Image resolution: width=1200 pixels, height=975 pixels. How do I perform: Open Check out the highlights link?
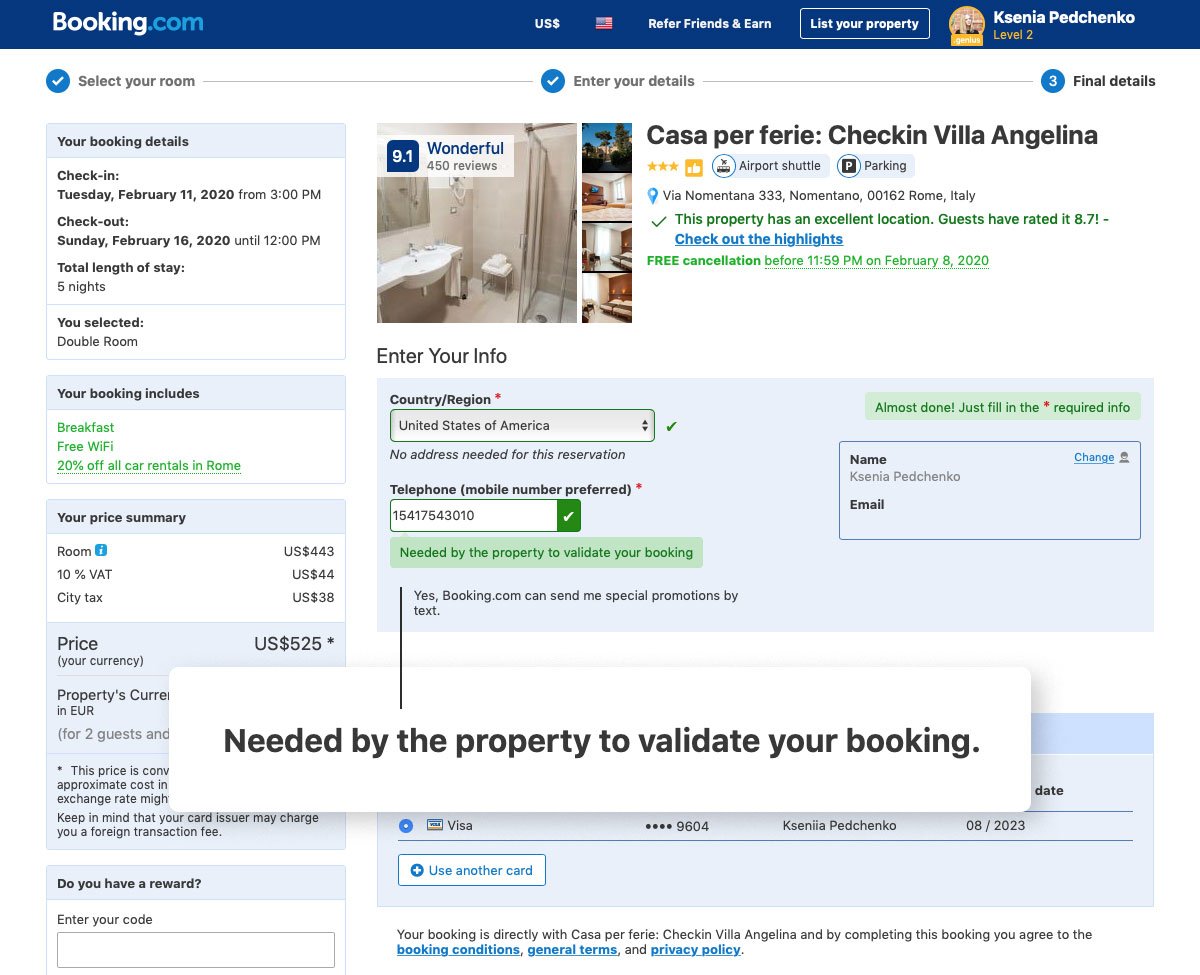tap(759, 239)
